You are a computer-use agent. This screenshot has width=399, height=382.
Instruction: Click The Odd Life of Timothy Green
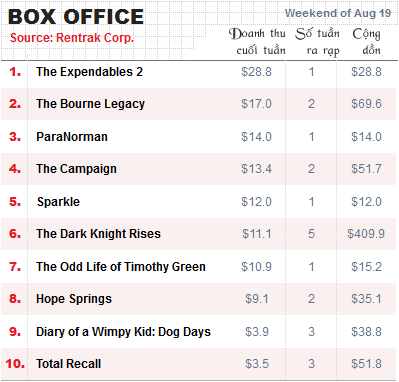pyautogui.click(x=121, y=267)
